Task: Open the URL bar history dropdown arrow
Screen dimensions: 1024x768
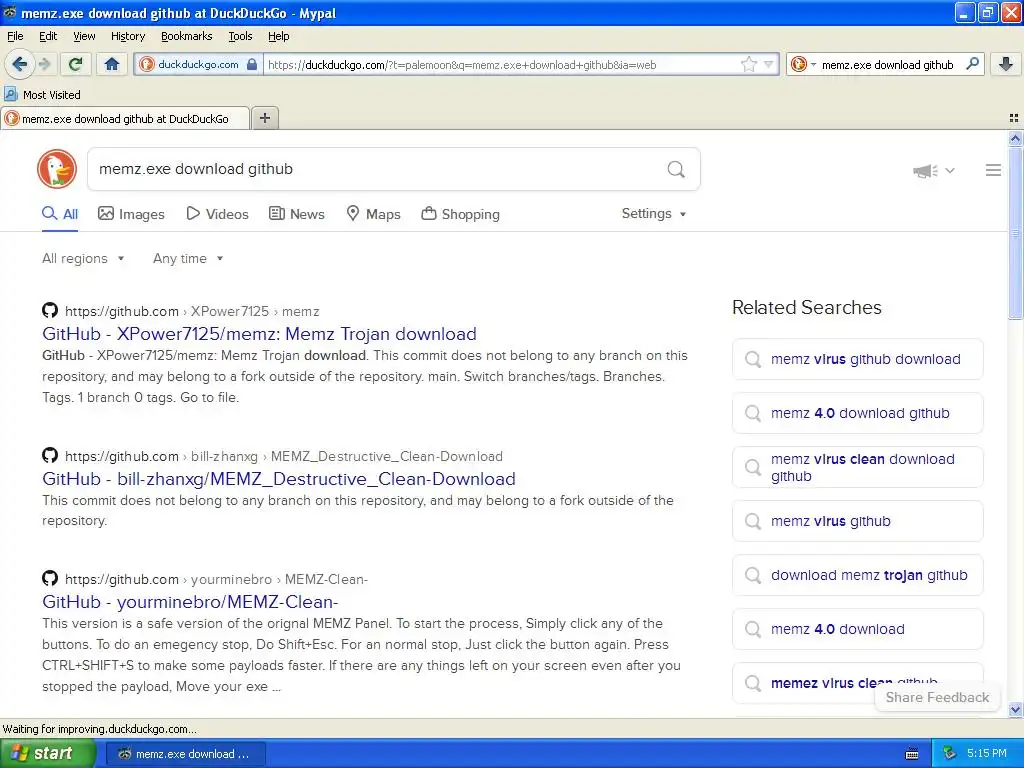Action: click(769, 64)
